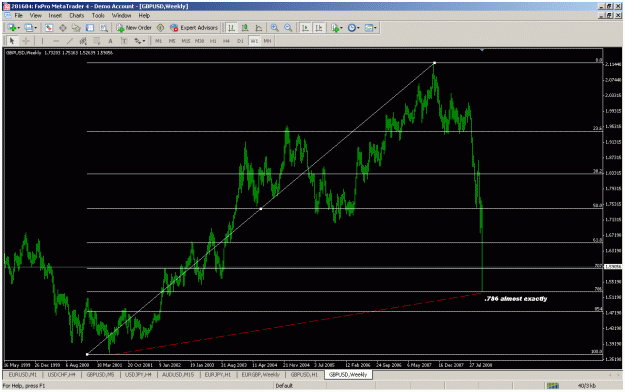
Task: Switch to the M1 timeframe
Action: point(158,41)
